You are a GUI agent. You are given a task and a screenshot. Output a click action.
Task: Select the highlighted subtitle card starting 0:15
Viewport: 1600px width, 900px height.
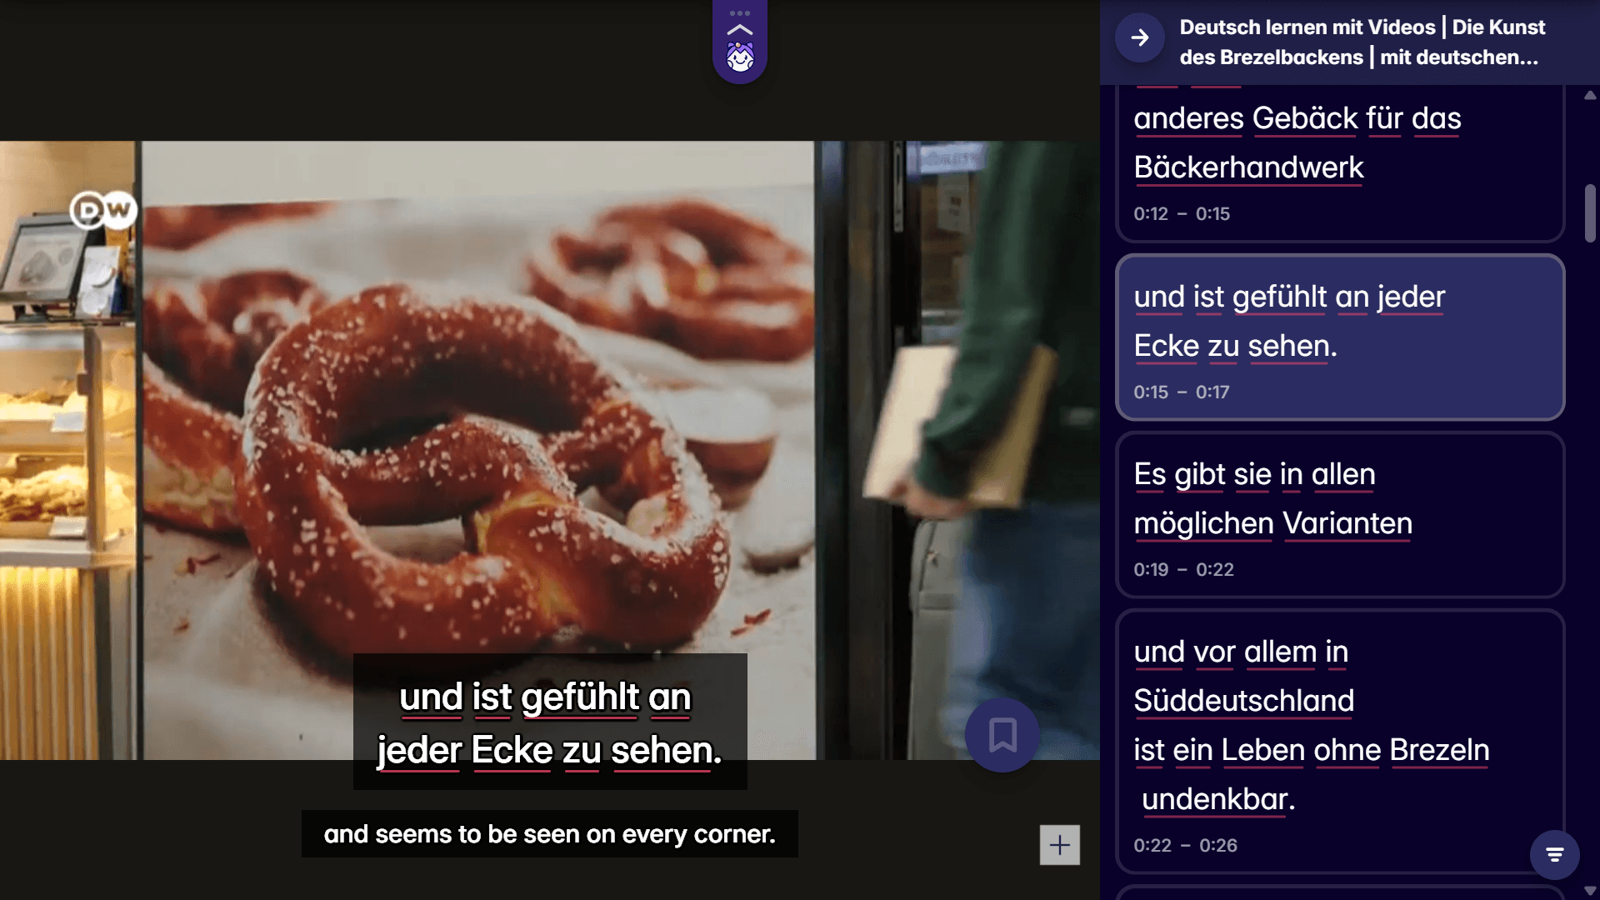[x=1340, y=337]
